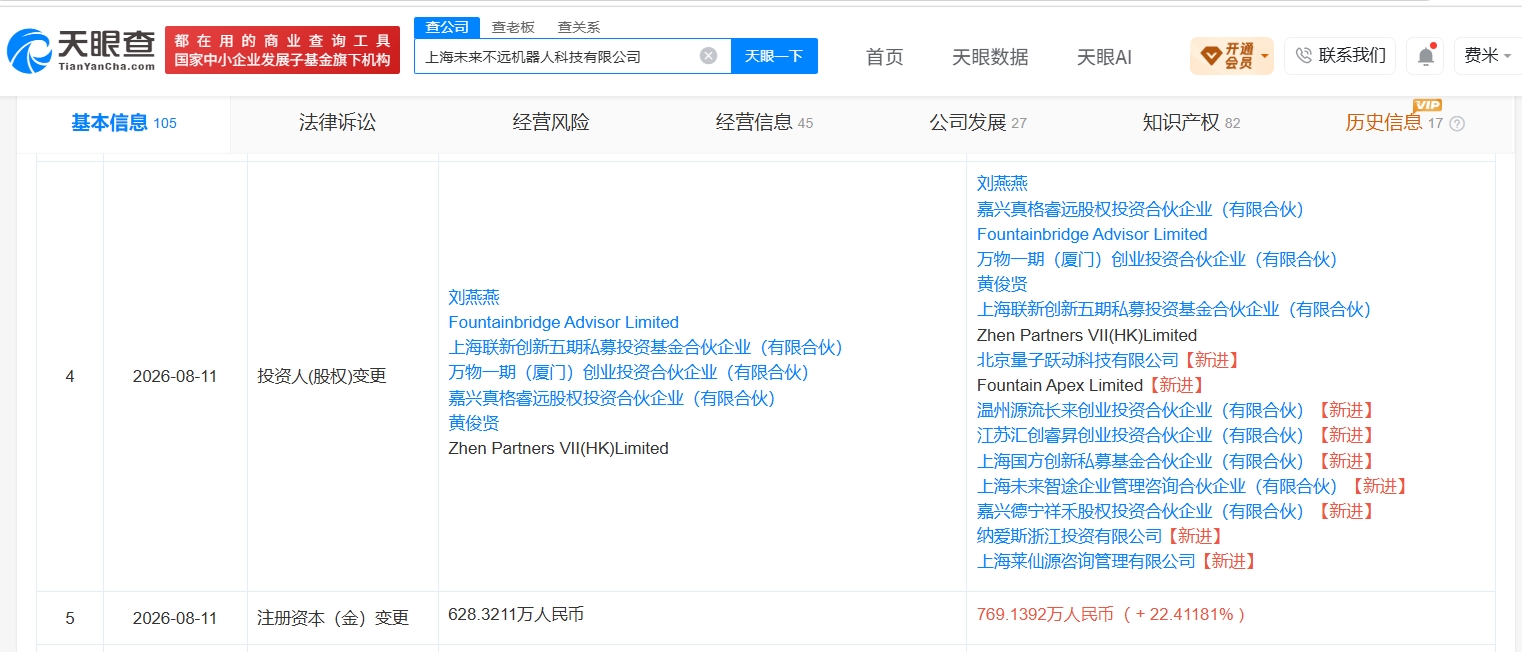Open 天眼数据 in the top navigation
1522x652 pixels.
990,57
